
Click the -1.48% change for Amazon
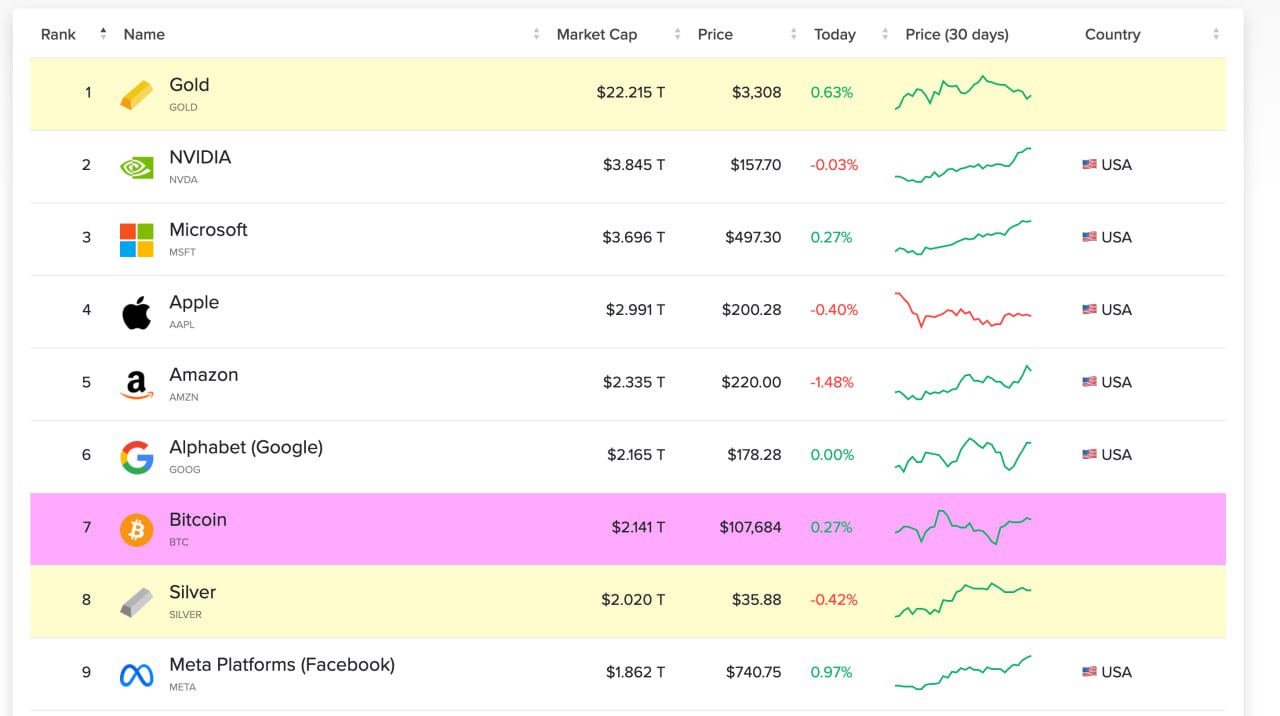832,382
